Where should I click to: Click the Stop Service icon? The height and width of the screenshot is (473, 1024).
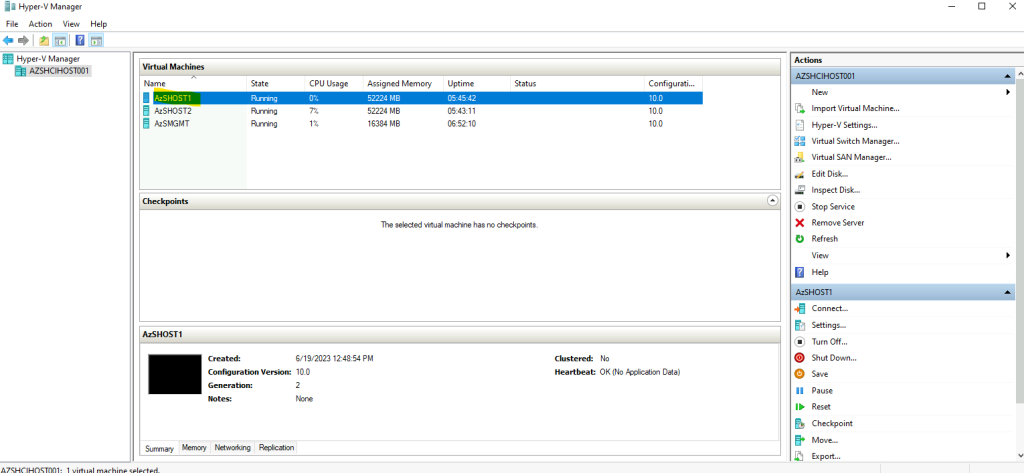(799, 206)
